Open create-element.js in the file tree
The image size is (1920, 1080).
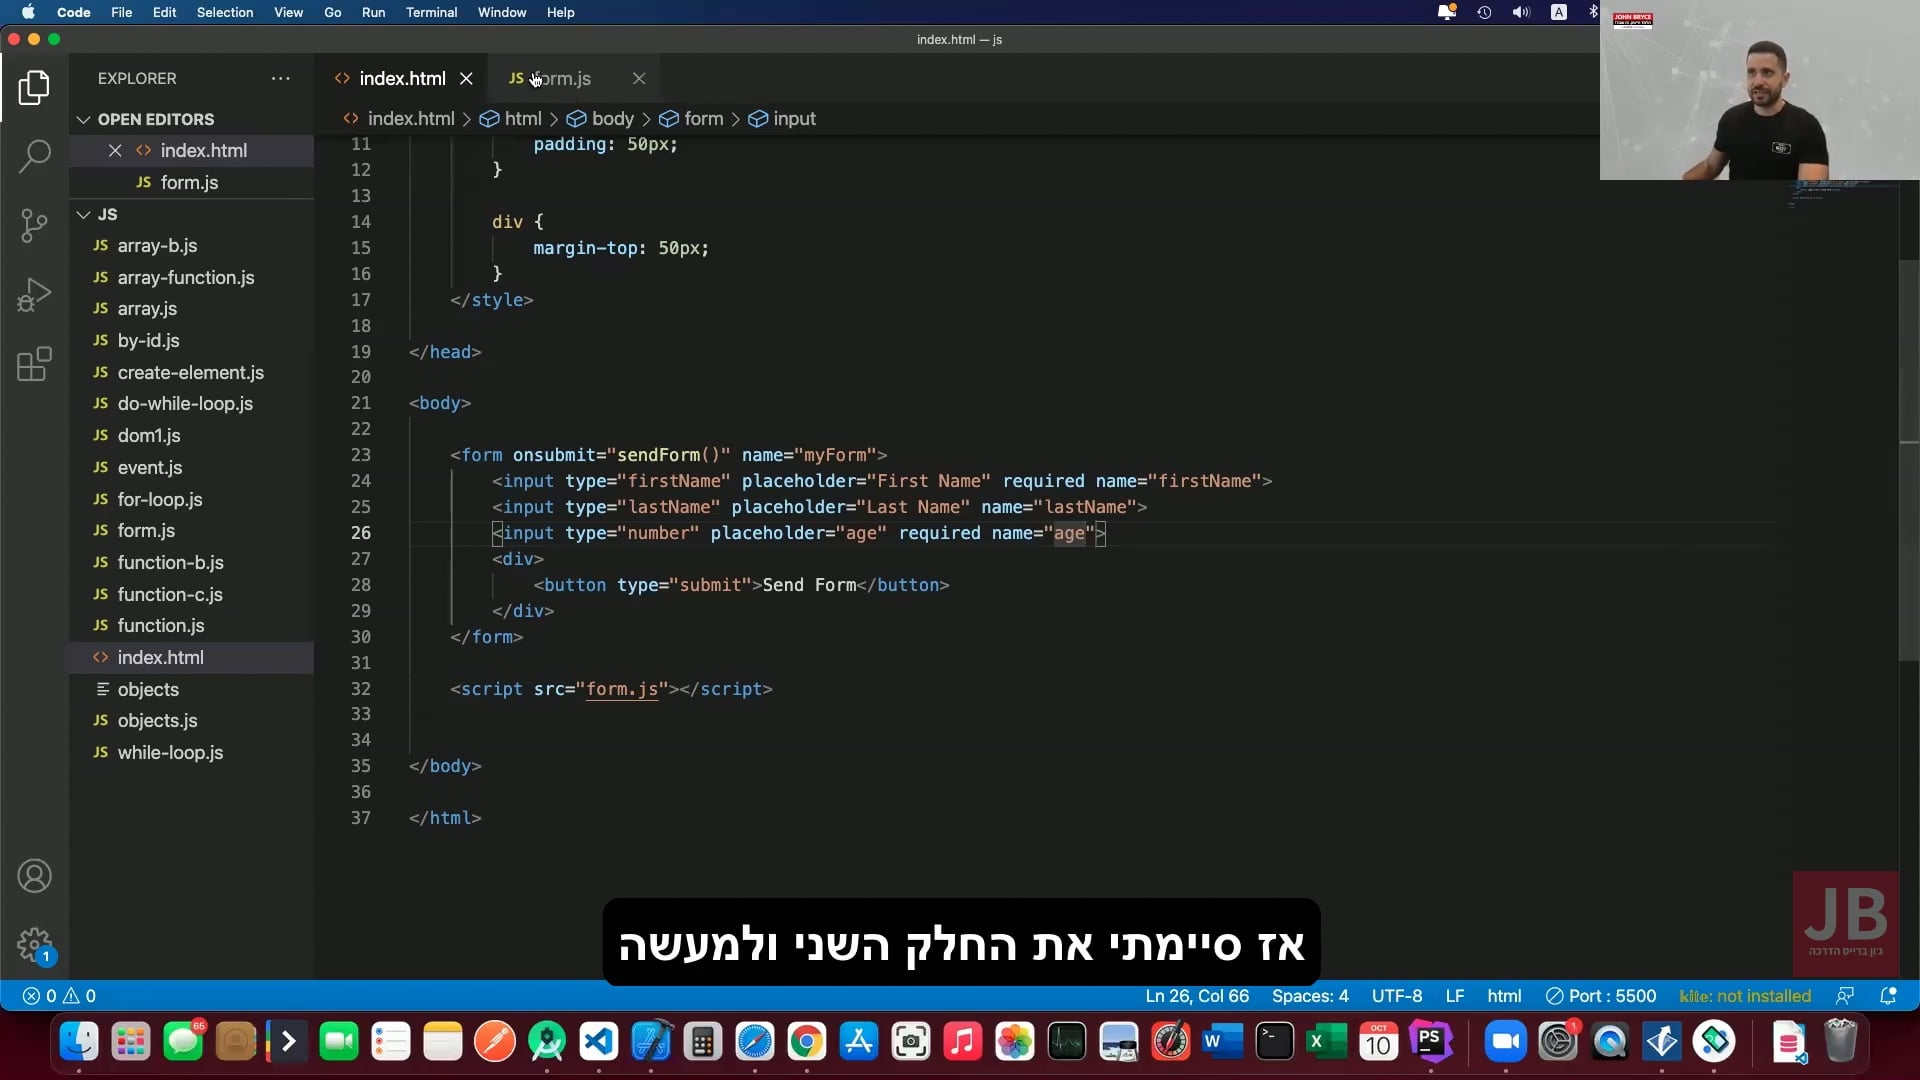(x=190, y=373)
